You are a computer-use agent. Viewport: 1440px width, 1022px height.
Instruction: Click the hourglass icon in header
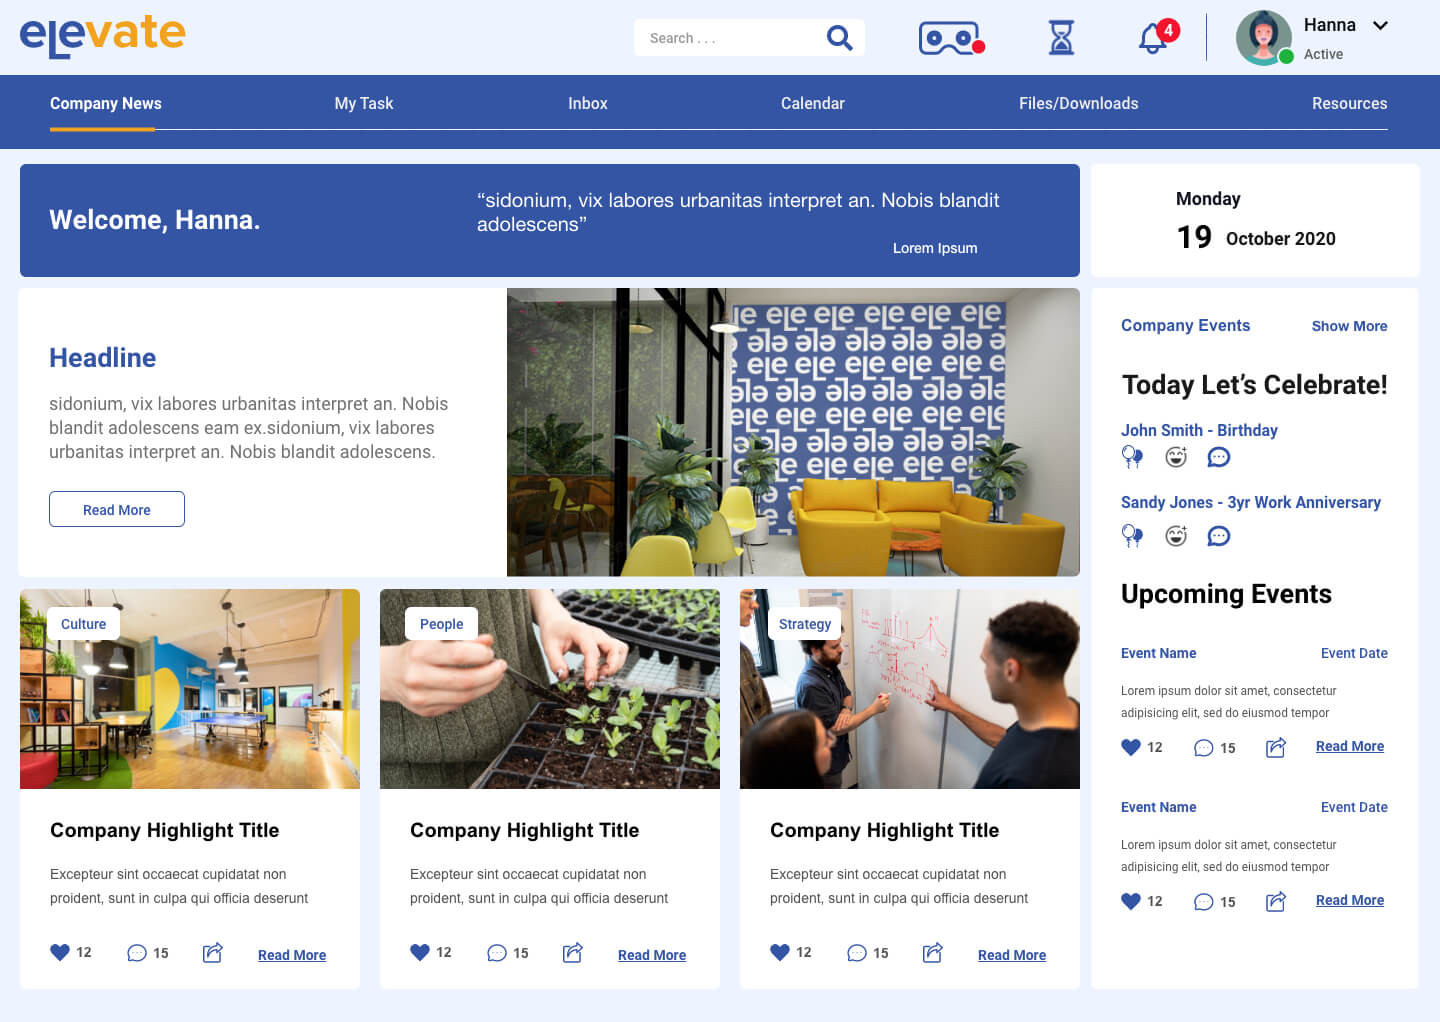(1061, 38)
